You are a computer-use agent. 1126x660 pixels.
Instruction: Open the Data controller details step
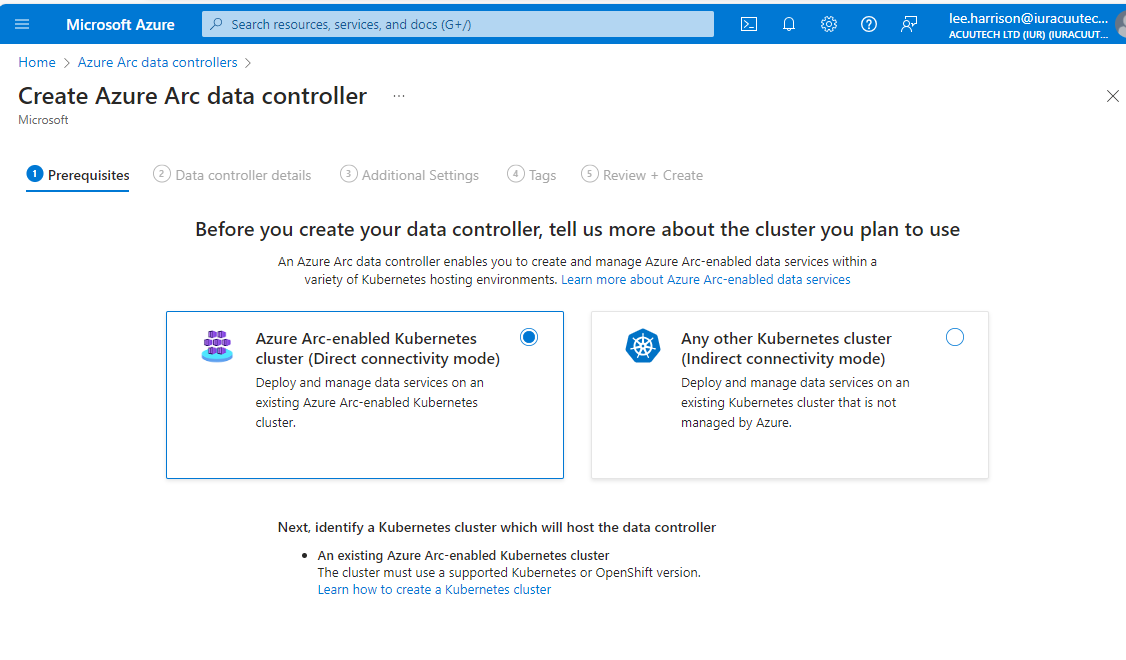point(232,174)
